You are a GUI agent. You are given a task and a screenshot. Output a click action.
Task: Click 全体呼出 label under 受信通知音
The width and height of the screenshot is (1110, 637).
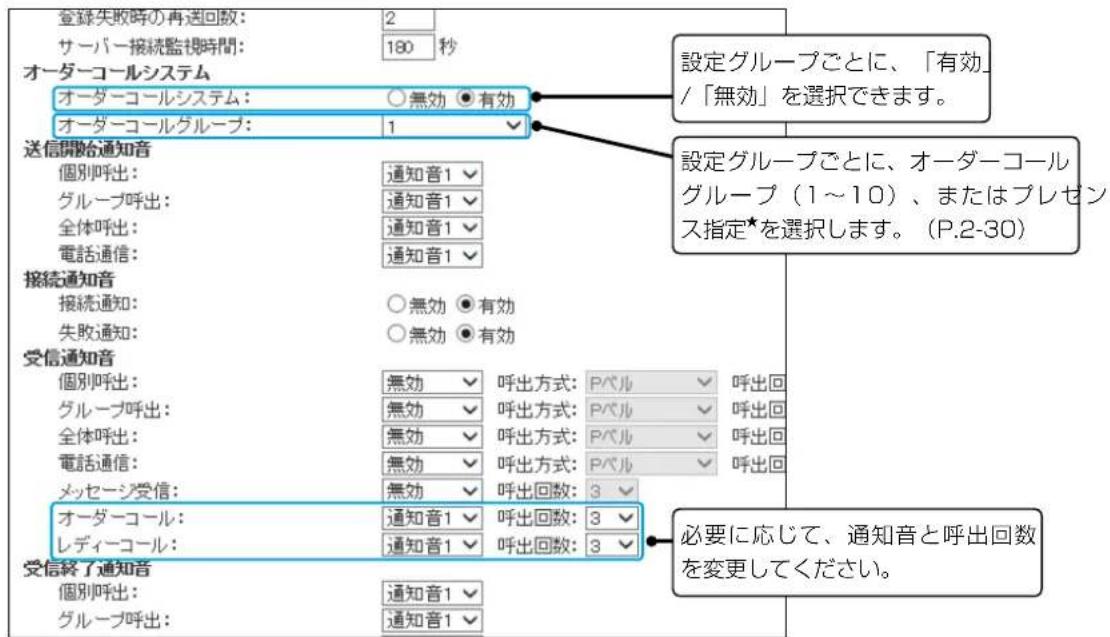98,437
